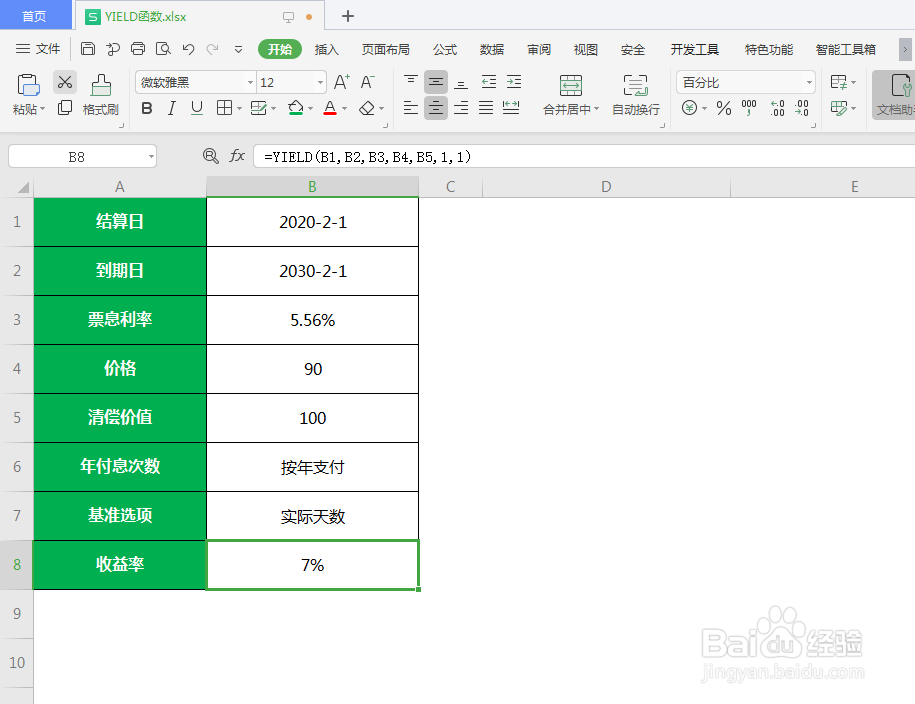Image resolution: width=915 pixels, height=704 pixels.
Task: Switch to the 页面布局 tab
Action: pyautogui.click(x=385, y=50)
